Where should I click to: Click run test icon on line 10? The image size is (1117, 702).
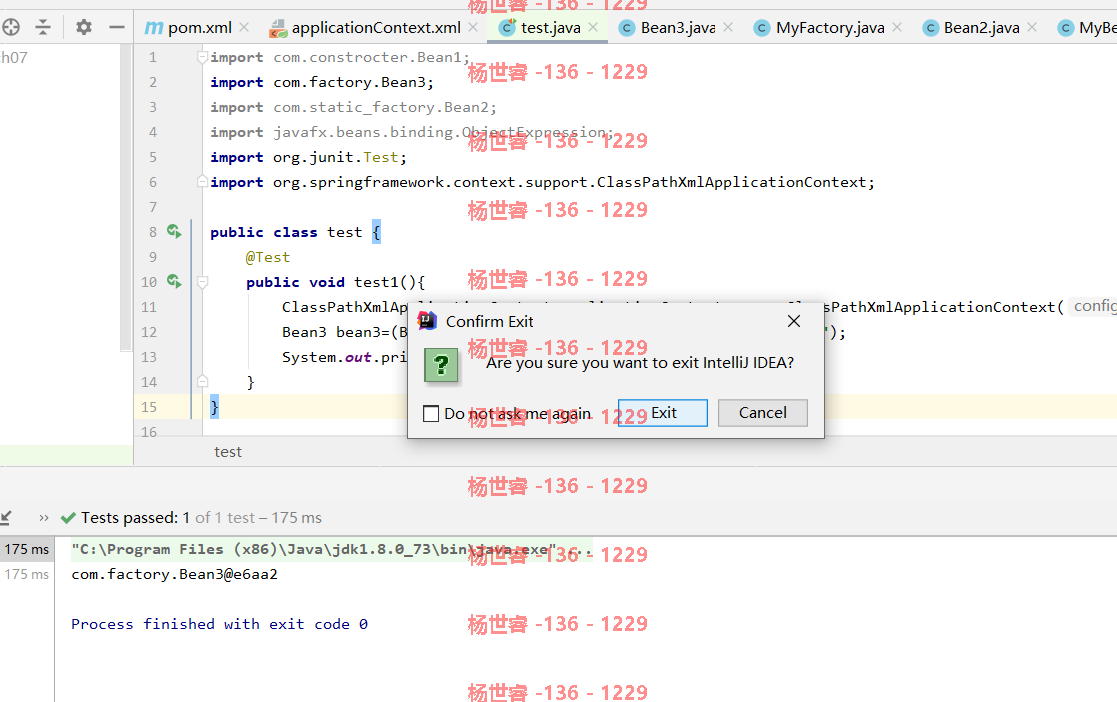pyautogui.click(x=175, y=281)
